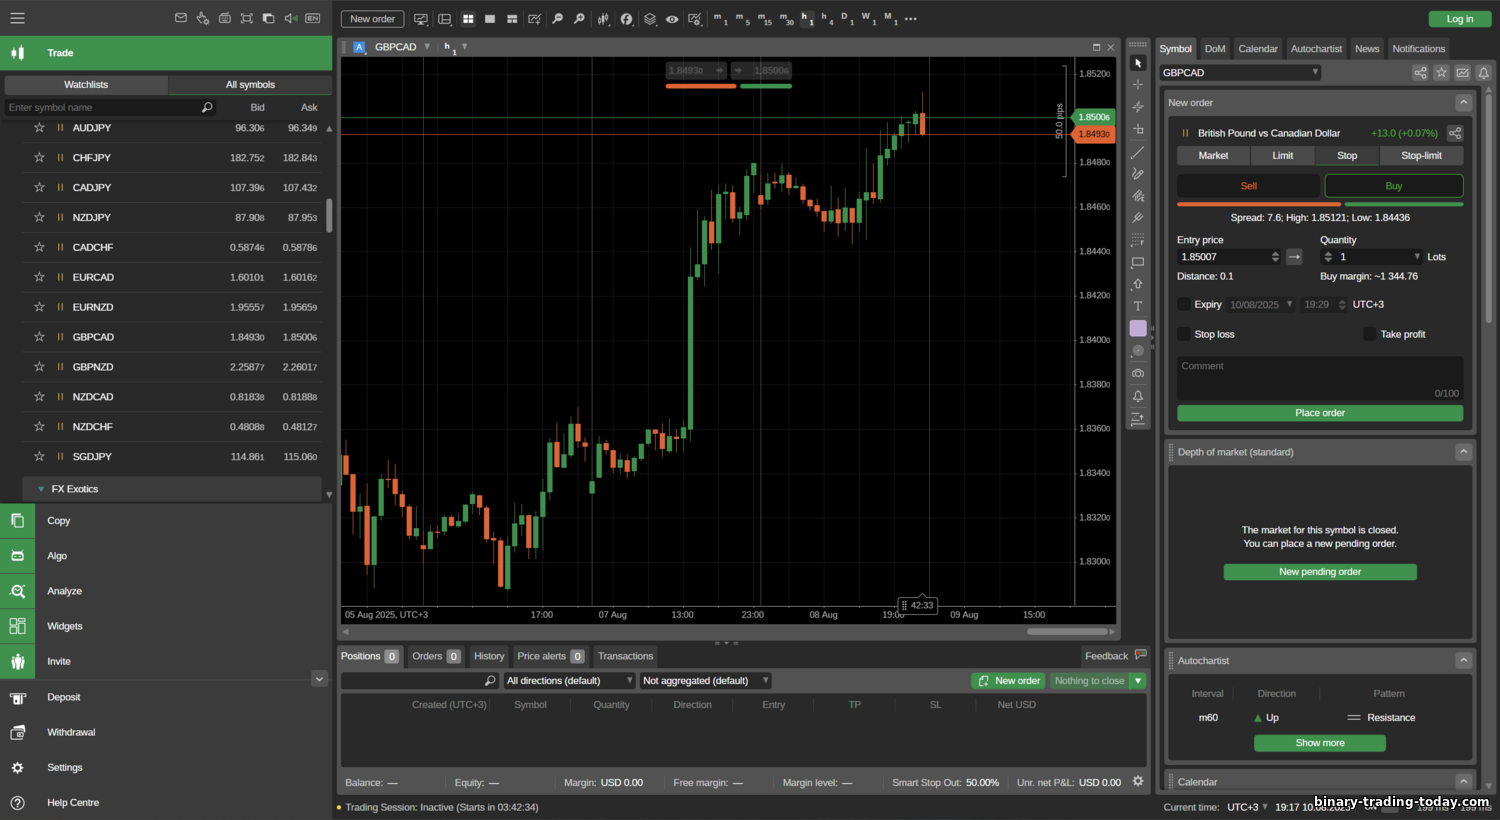Enable the Stop loss checkbox
The height and width of the screenshot is (820, 1500).
pos(1184,334)
